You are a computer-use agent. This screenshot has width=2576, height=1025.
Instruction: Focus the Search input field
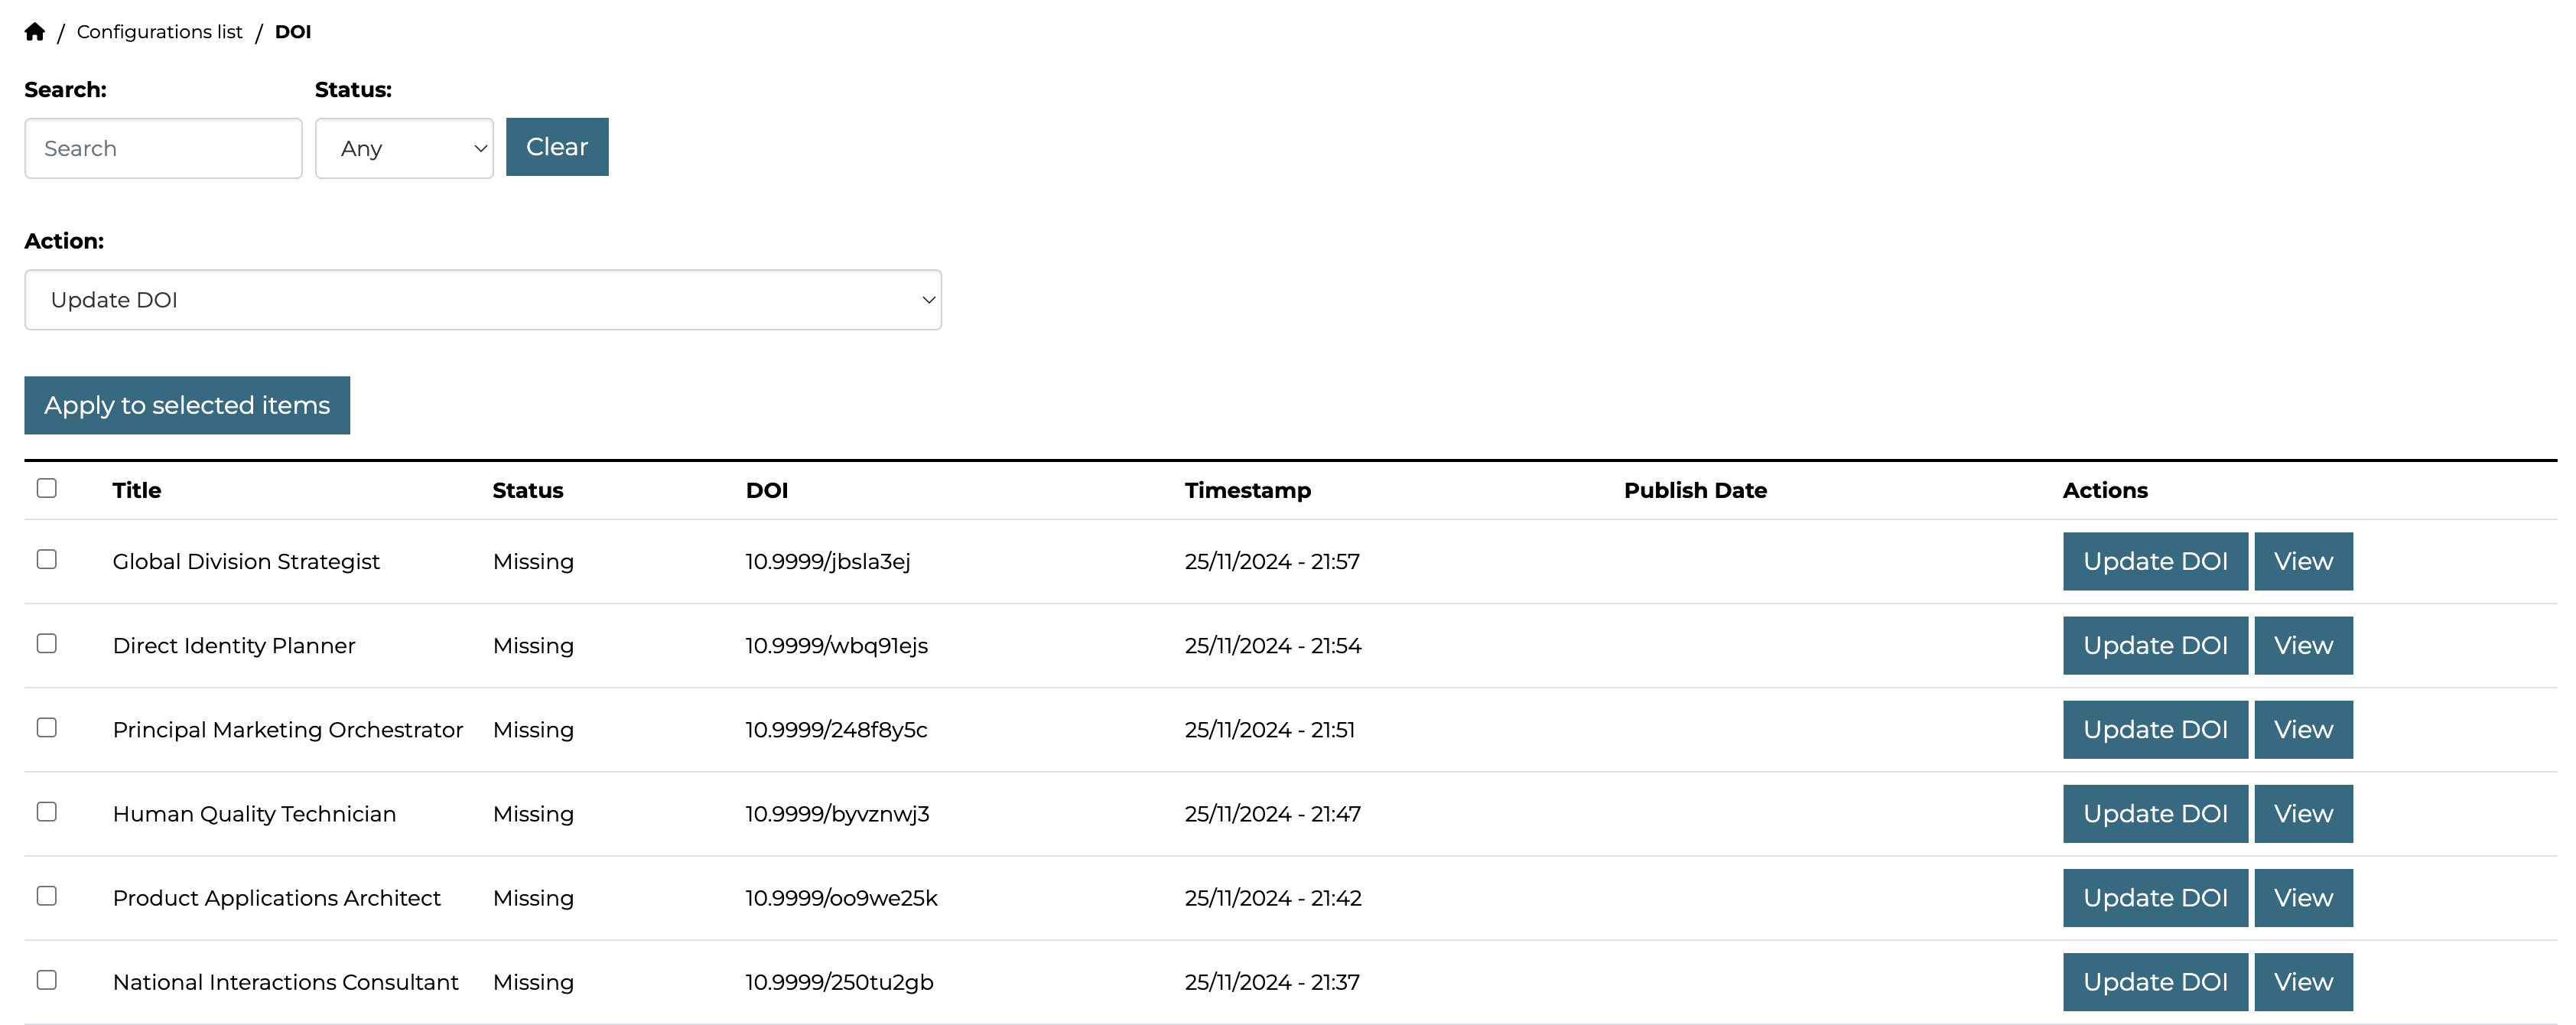(163, 148)
